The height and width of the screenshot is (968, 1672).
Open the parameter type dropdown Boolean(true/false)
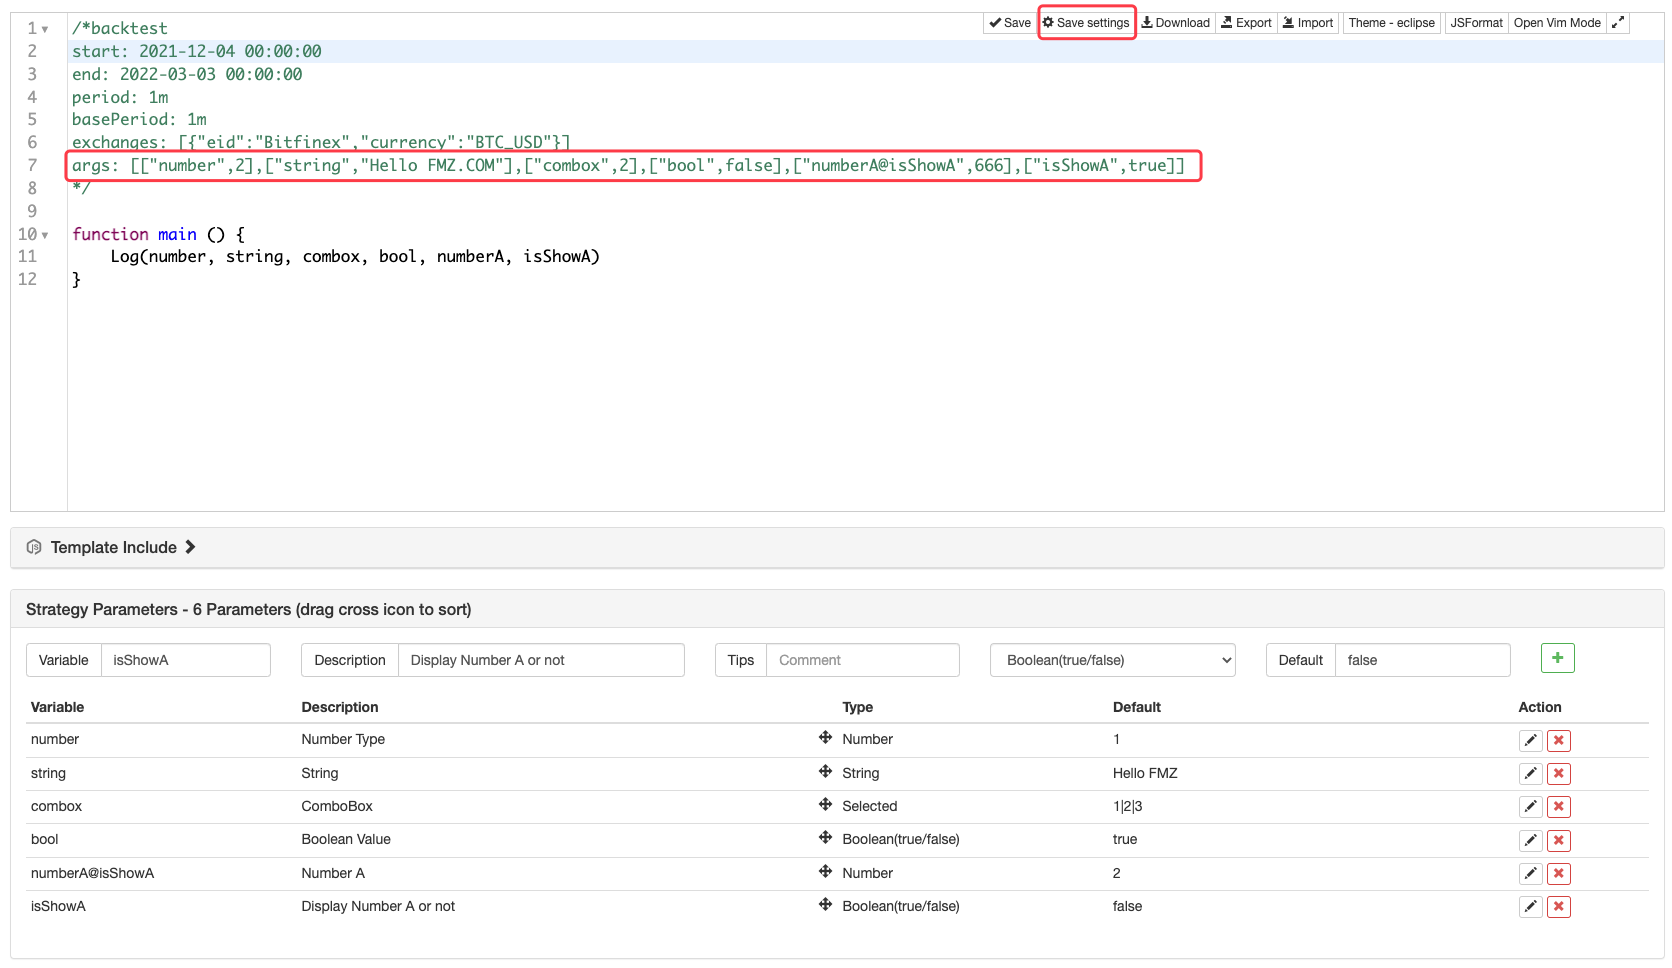click(x=1112, y=660)
